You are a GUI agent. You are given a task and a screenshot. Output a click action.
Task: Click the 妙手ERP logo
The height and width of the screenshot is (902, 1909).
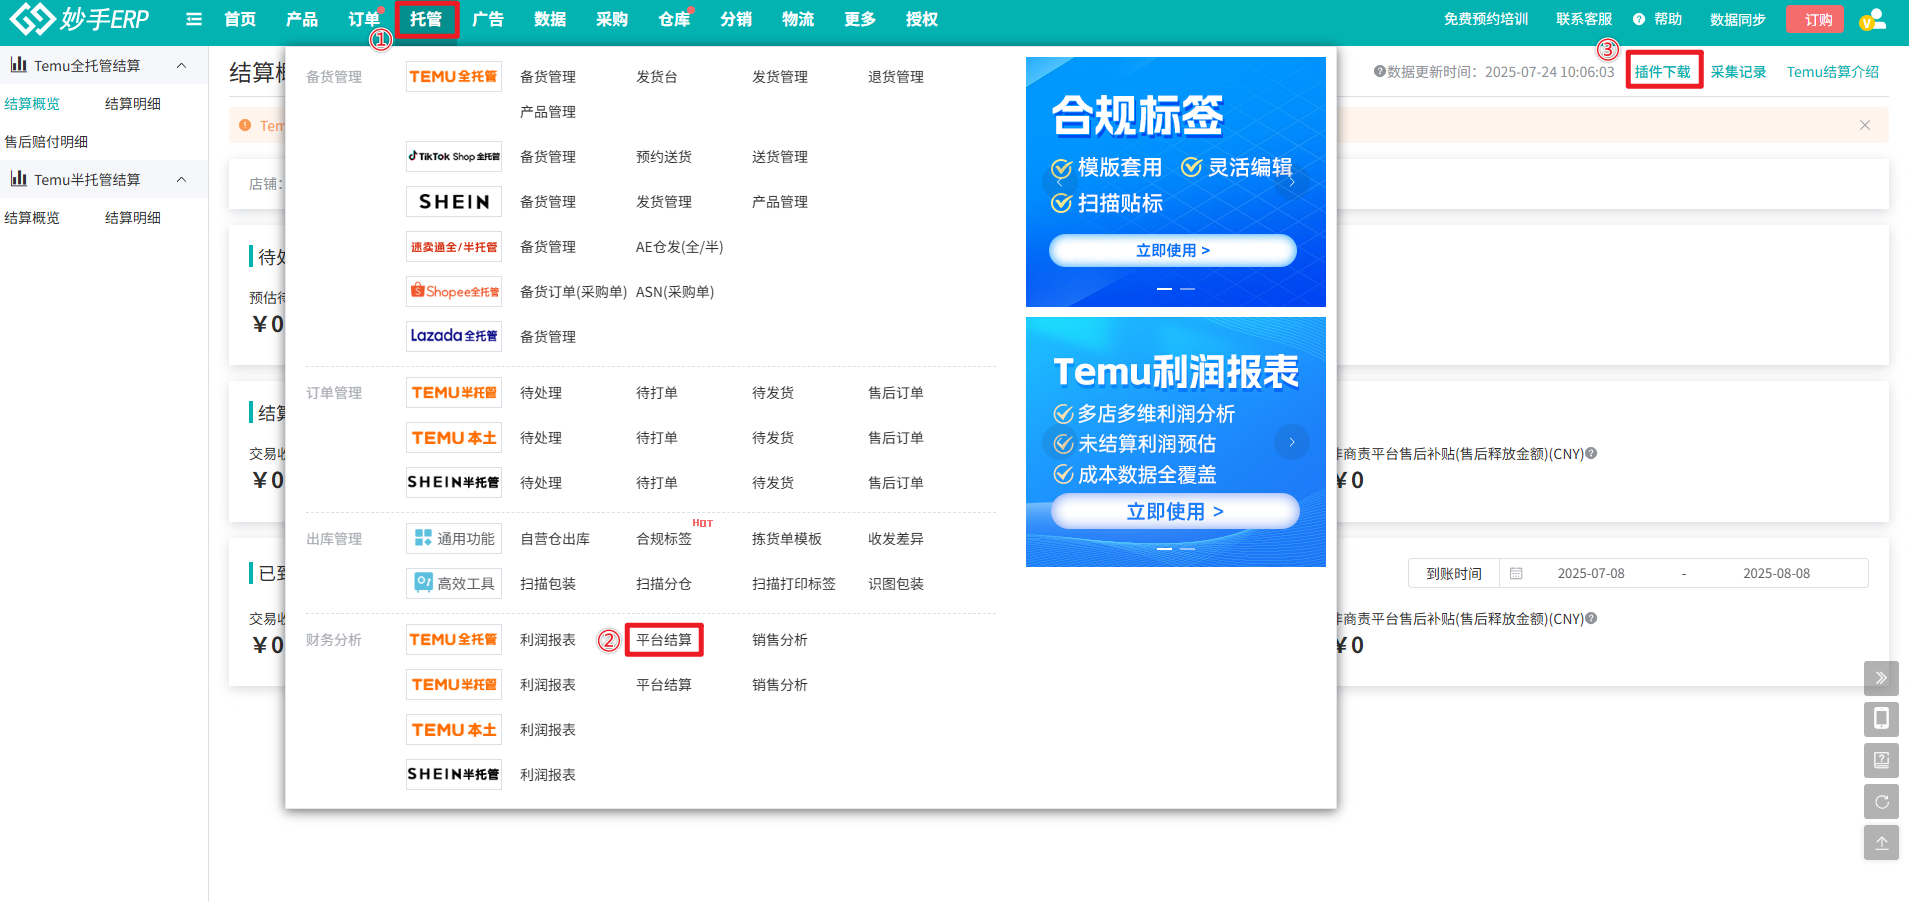coord(80,18)
